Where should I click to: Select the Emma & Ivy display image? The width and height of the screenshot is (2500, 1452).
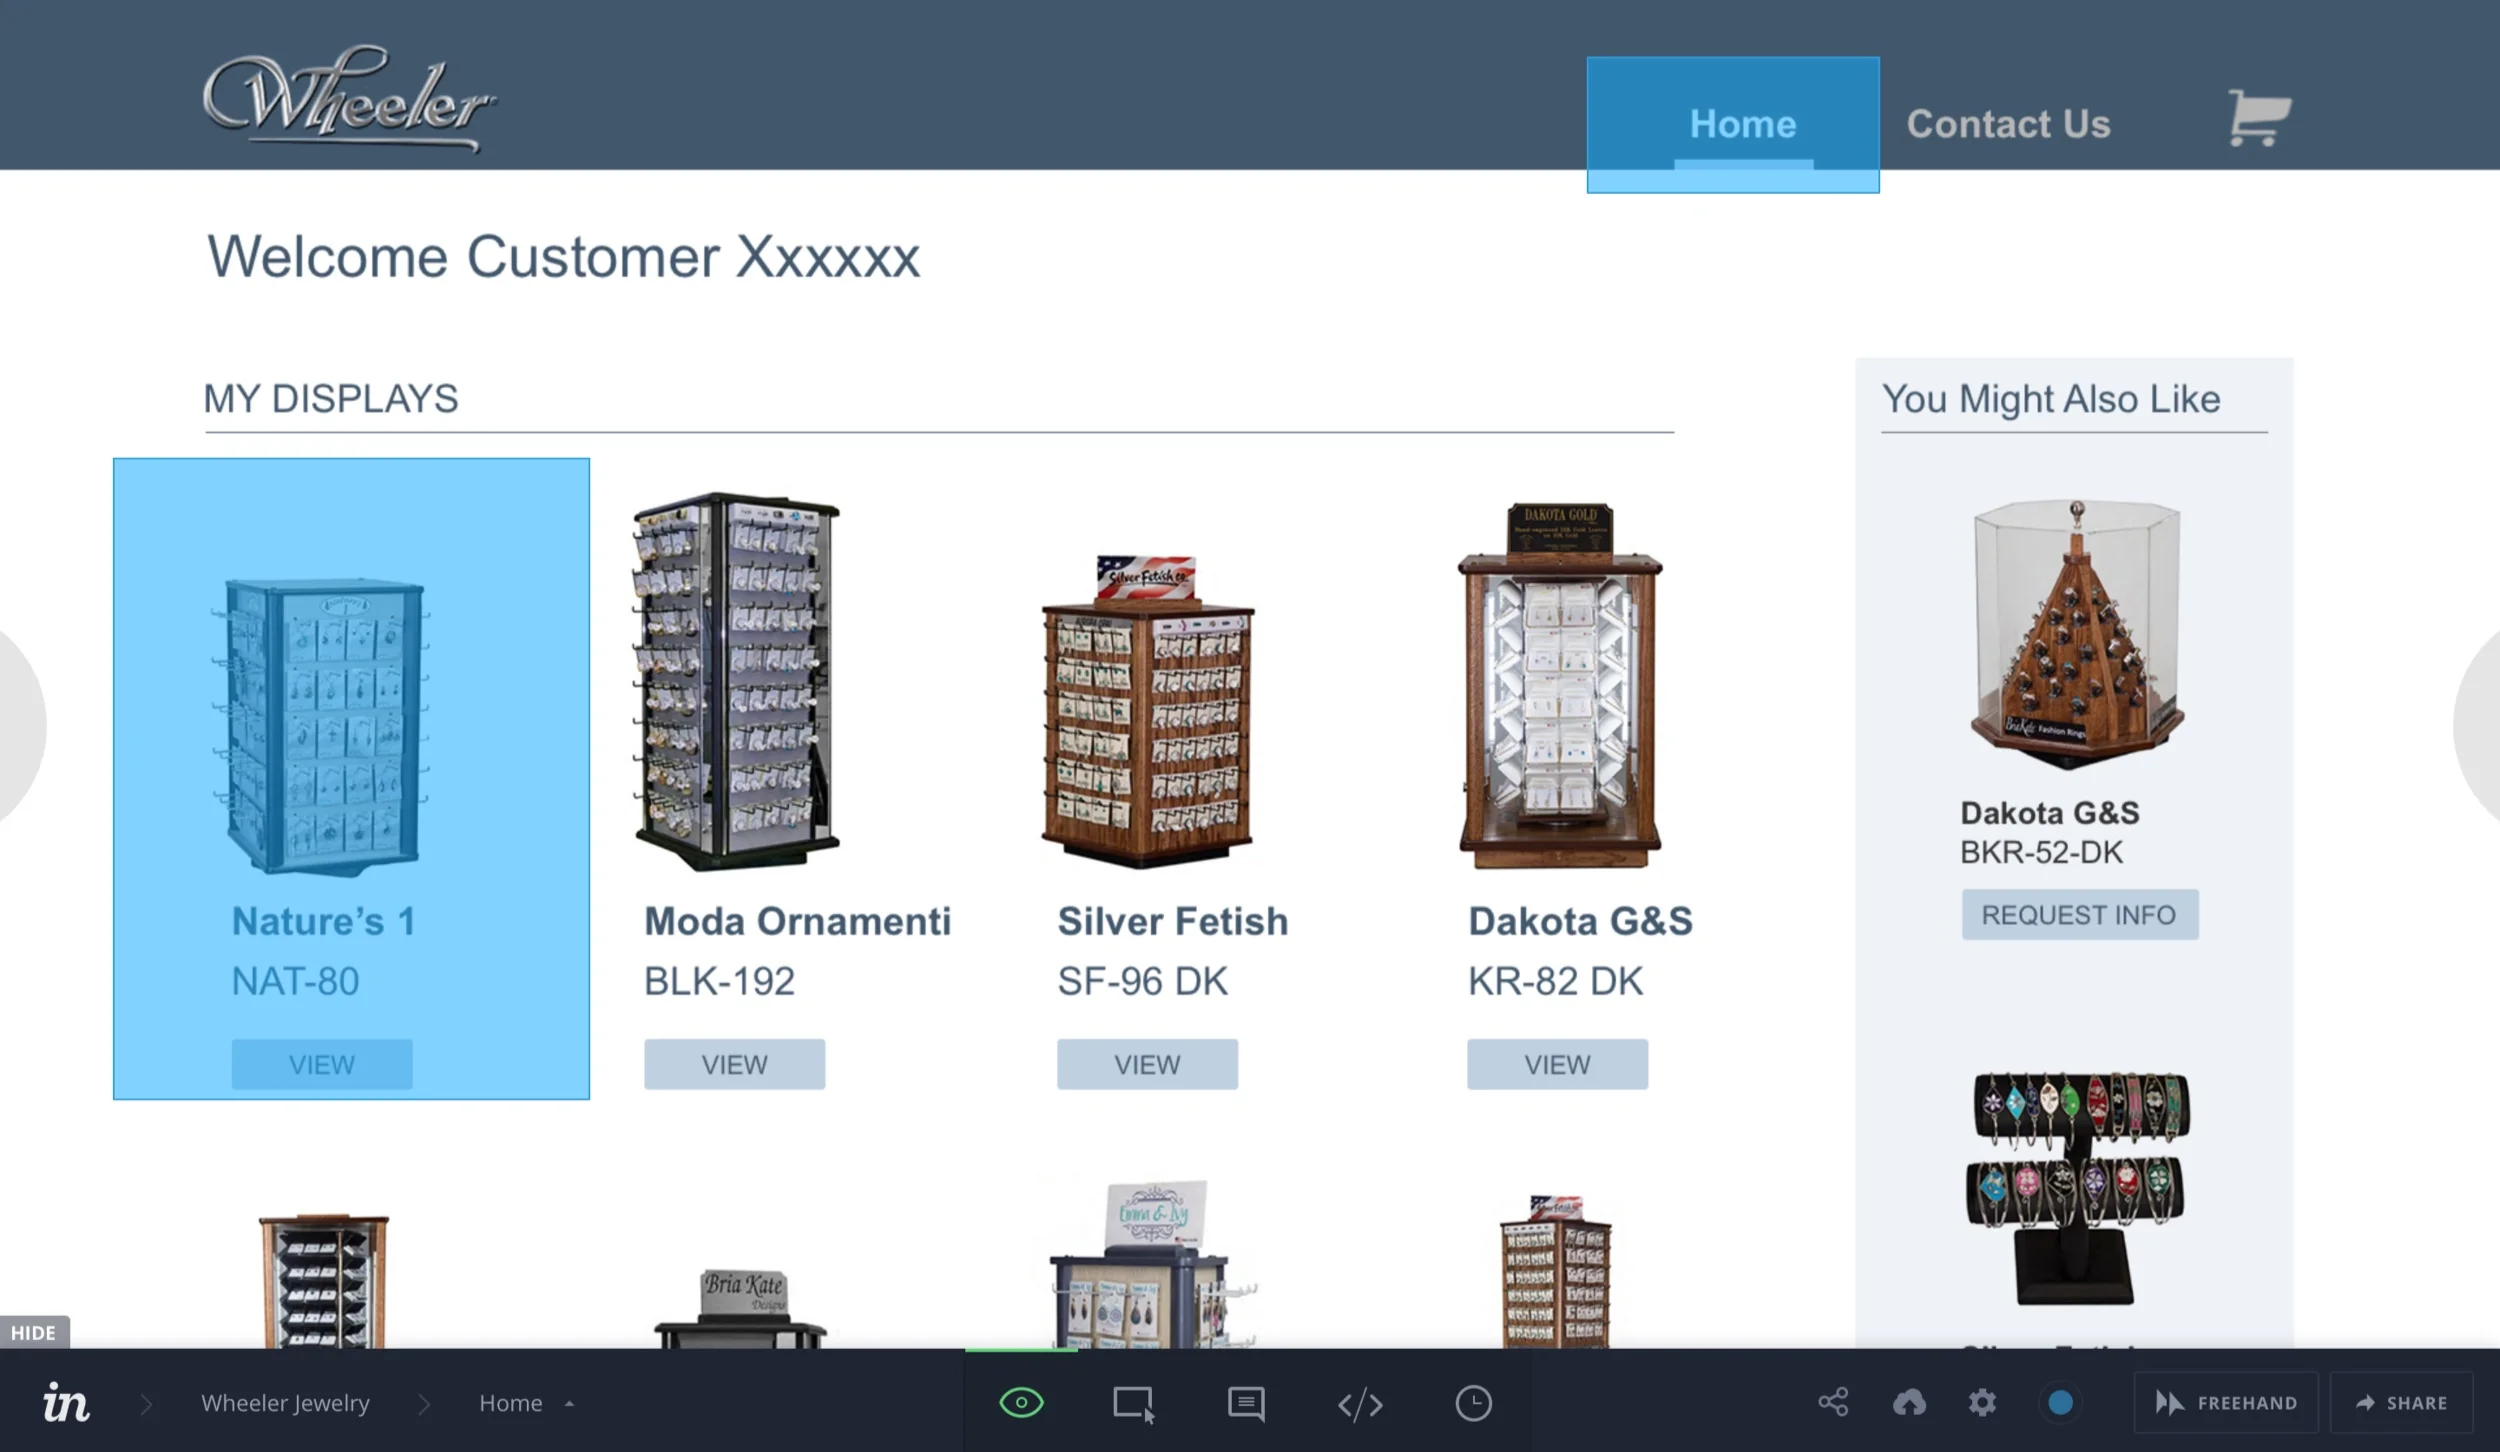(x=1154, y=1264)
